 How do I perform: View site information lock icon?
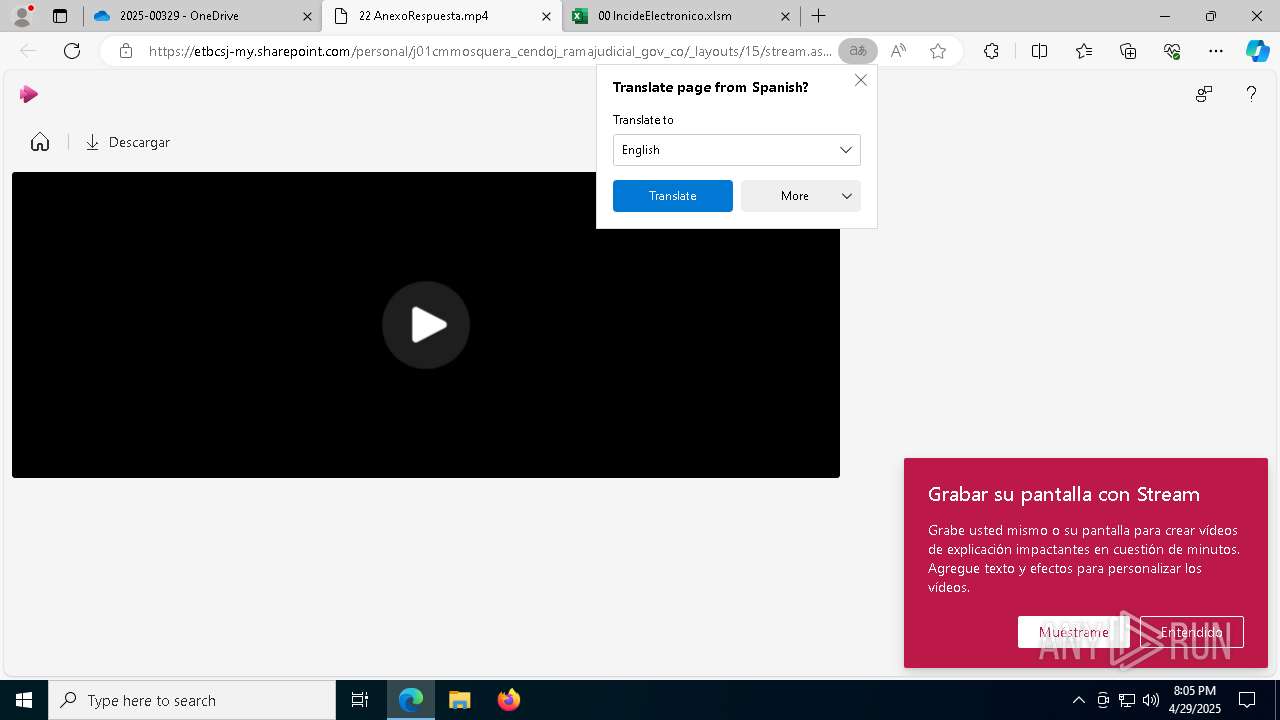(126, 51)
